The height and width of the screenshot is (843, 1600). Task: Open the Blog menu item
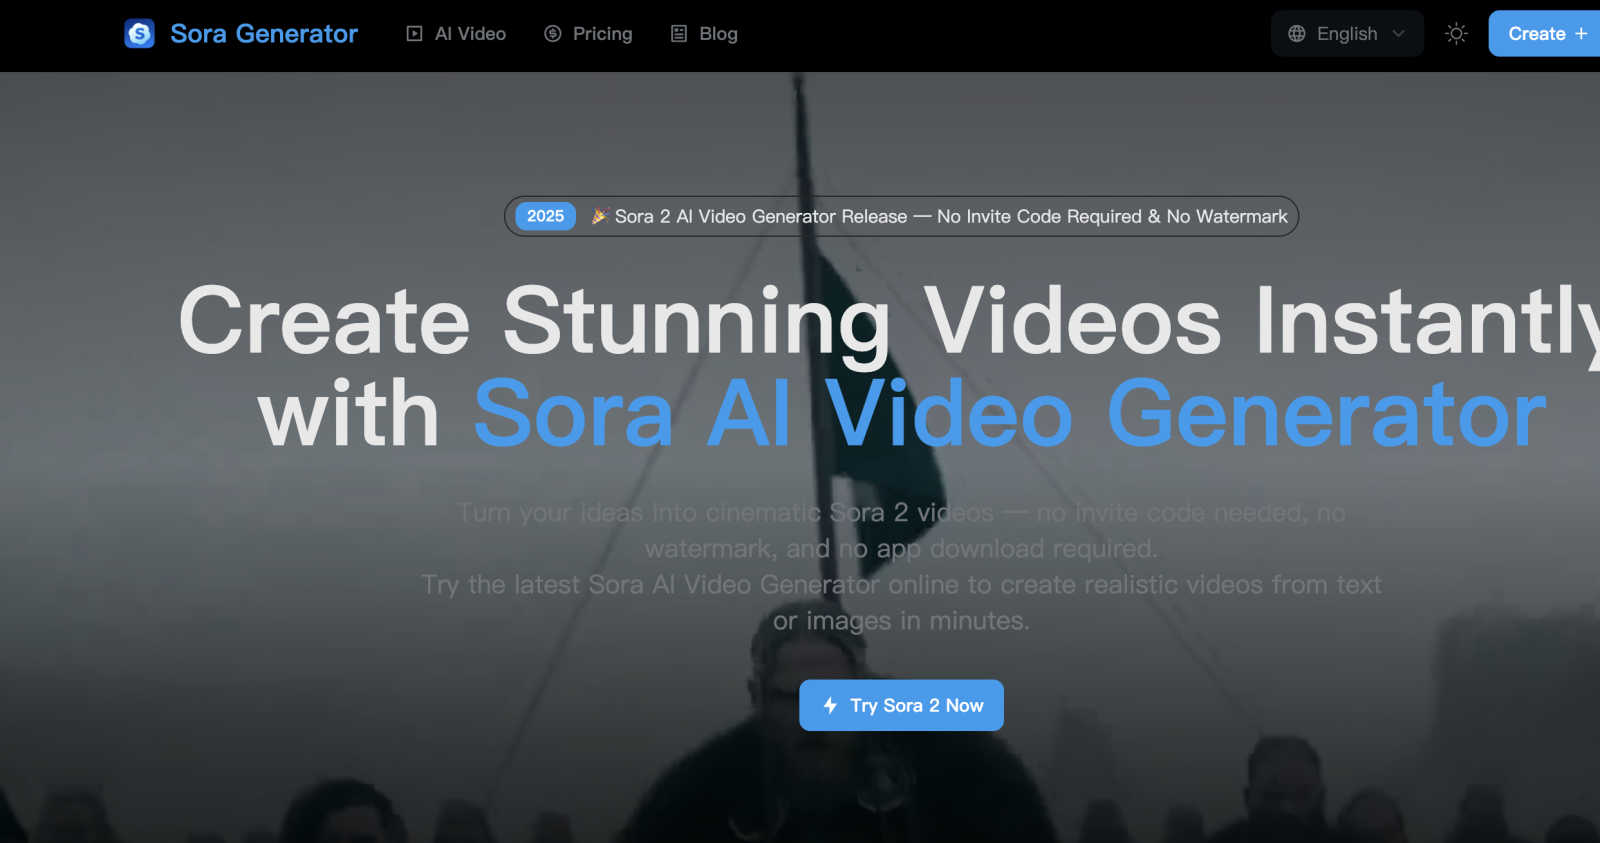coord(704,34)
